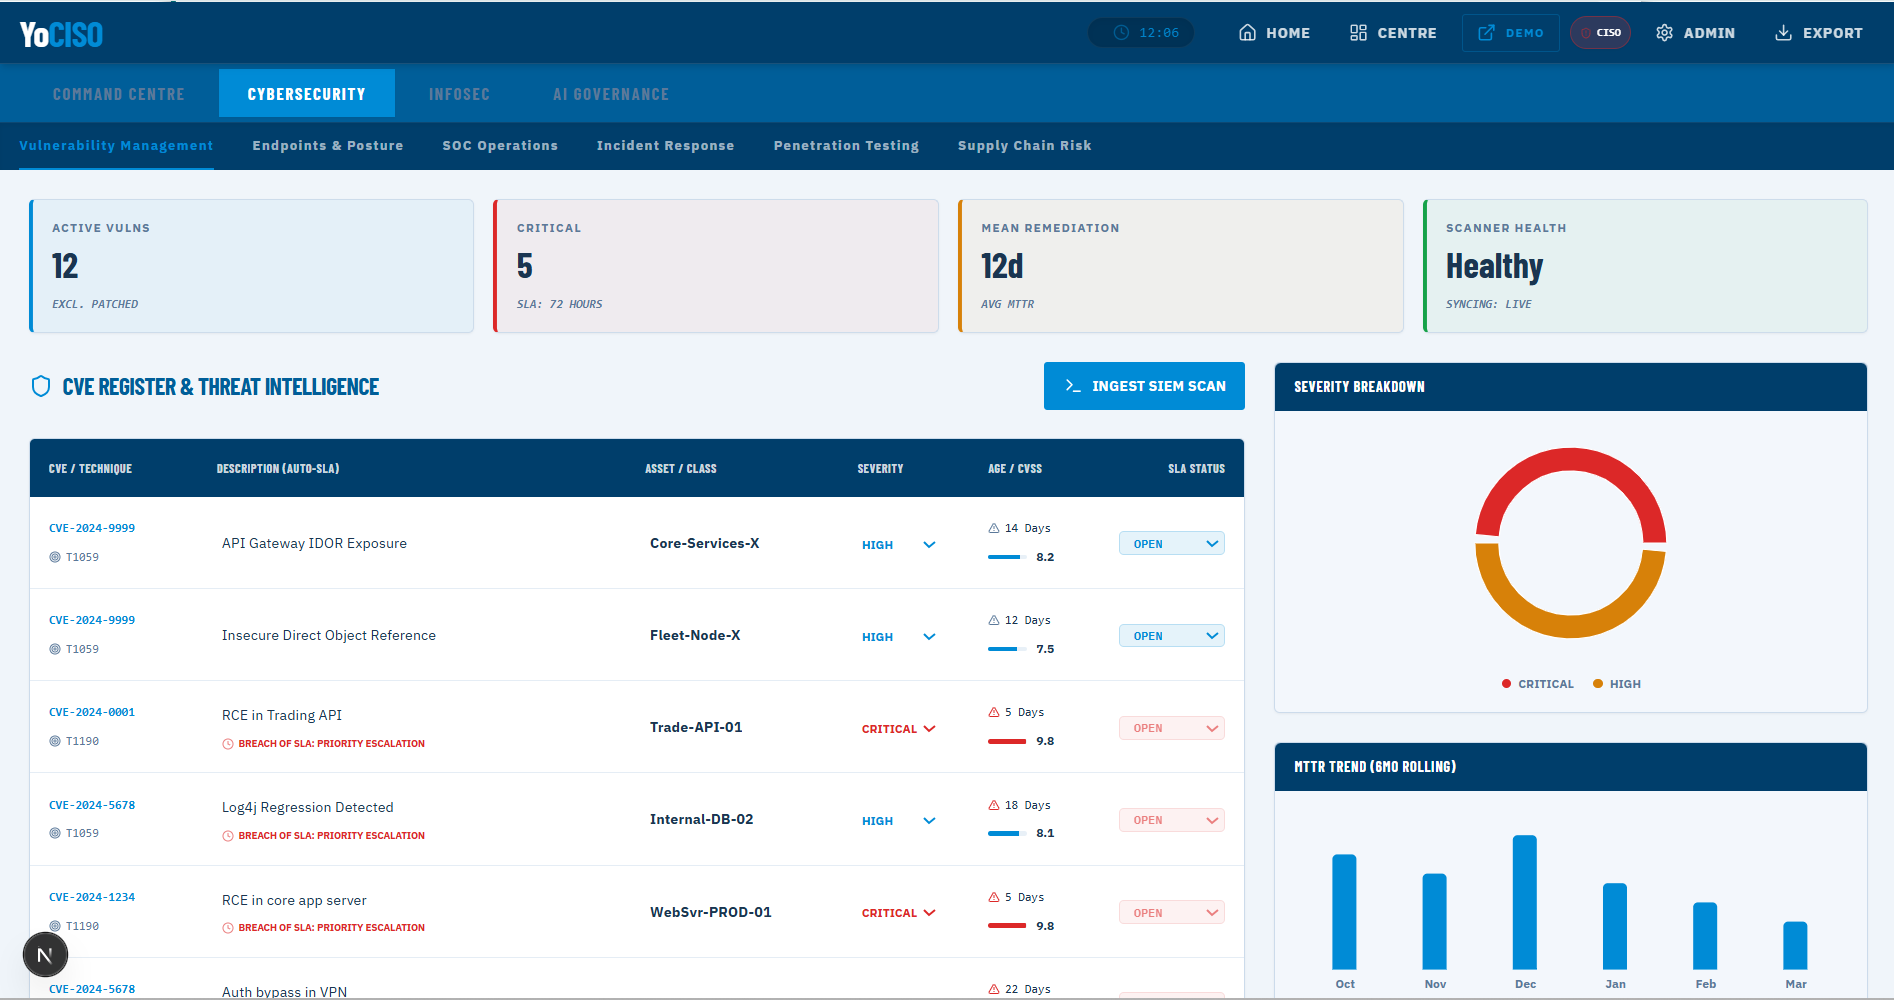The height and width of the screenshot is (1000, 1894).
Task: Click the T1059 technique icon in API Gateway row
Action: point(55,557)
